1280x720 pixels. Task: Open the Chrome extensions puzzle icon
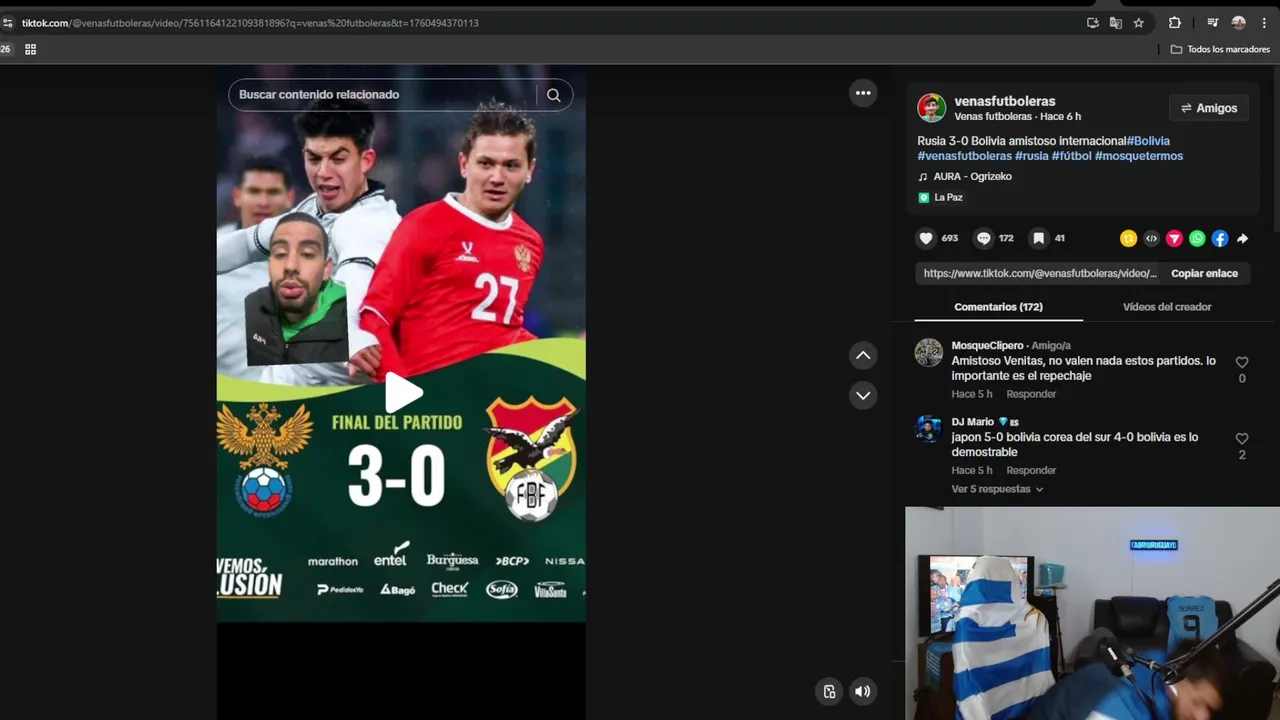click(x=1175, y=23)
